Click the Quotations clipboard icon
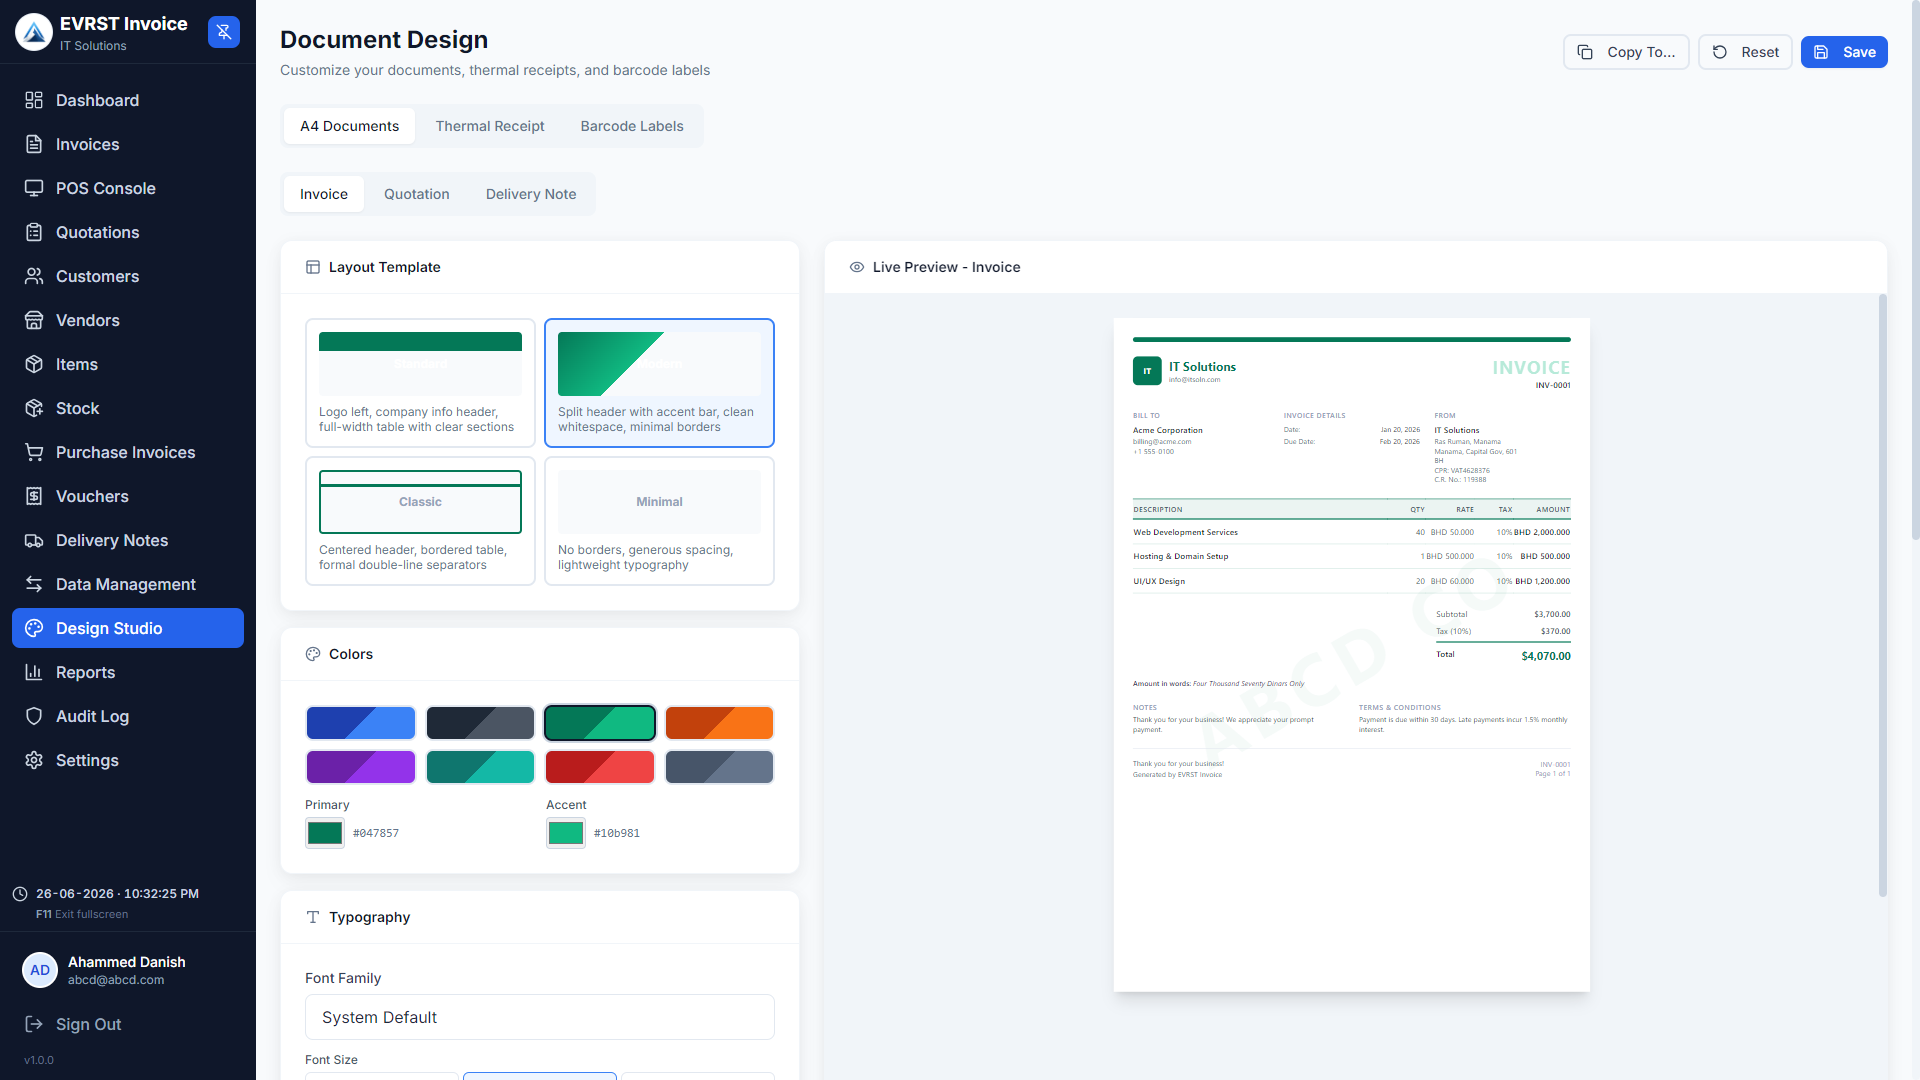1920x1080 pixels. click(x=34, y=232)
